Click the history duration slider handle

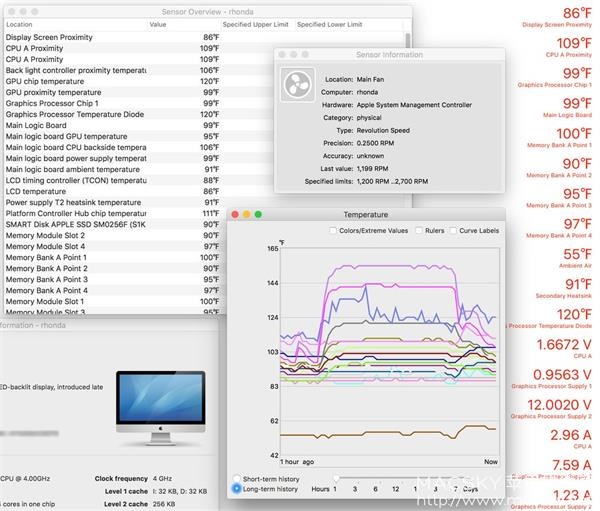tap(336, 478)
